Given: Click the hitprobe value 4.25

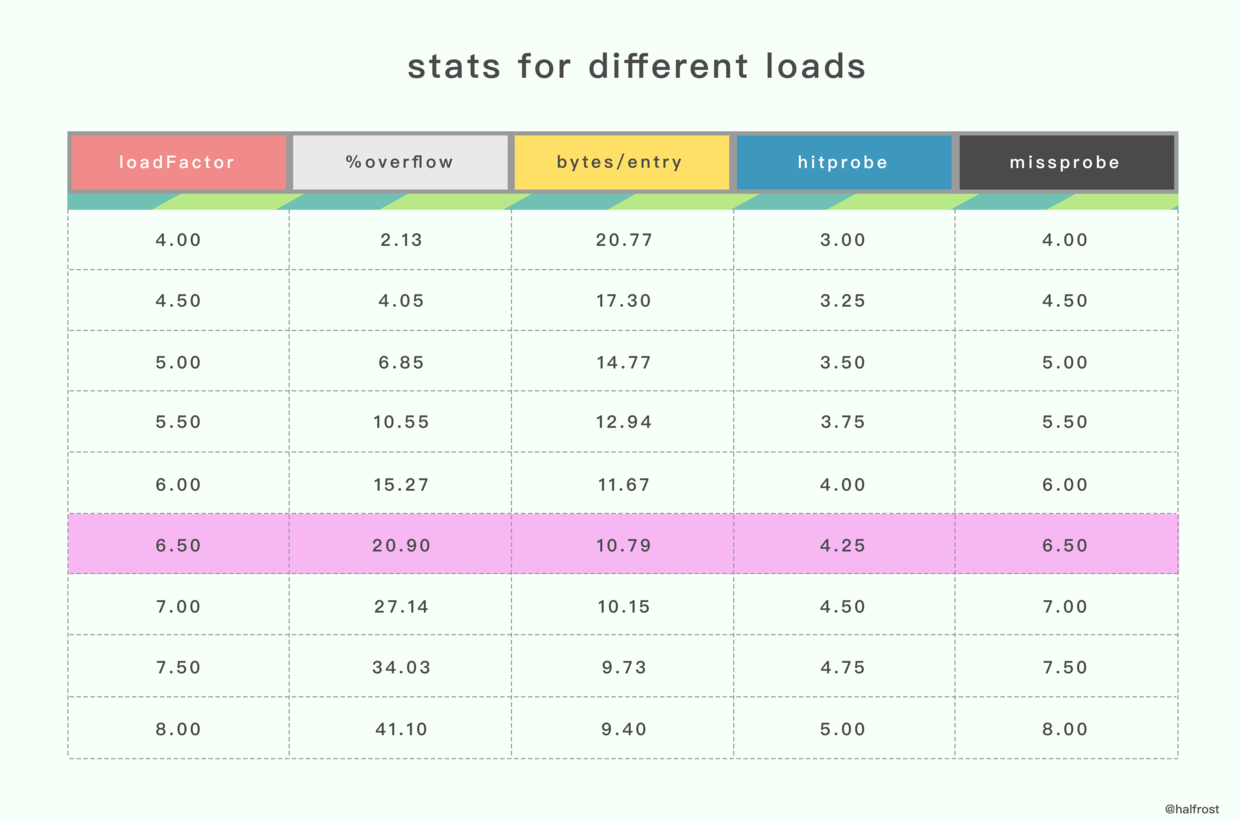Looking at the screenshot, I should (x=843, y=545).
